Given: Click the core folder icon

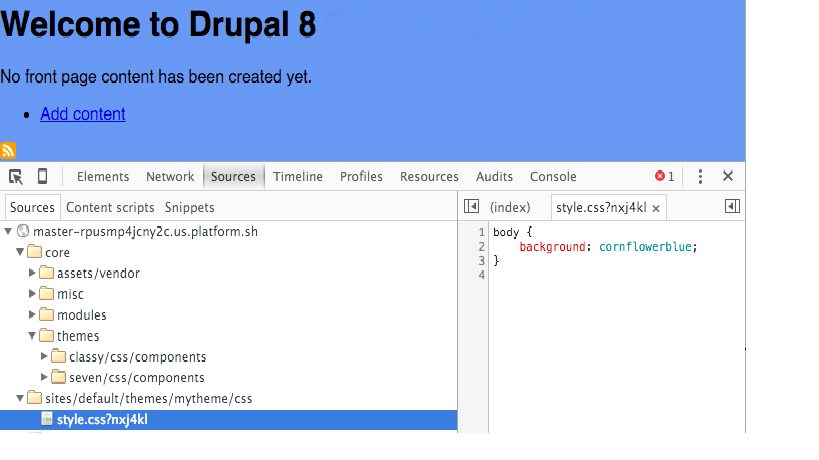Looking at the screenshot, I should click(x=34, y=252).
